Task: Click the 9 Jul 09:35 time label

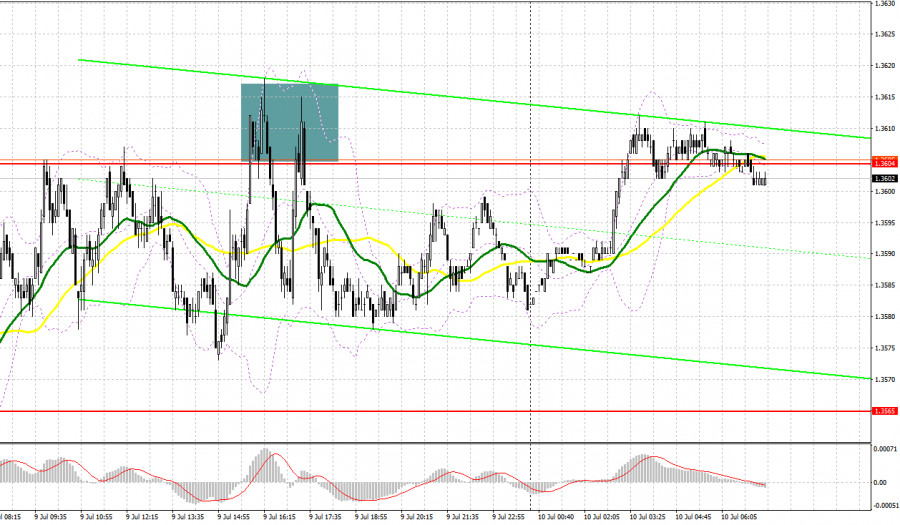Action: click(x=51, y=517)
